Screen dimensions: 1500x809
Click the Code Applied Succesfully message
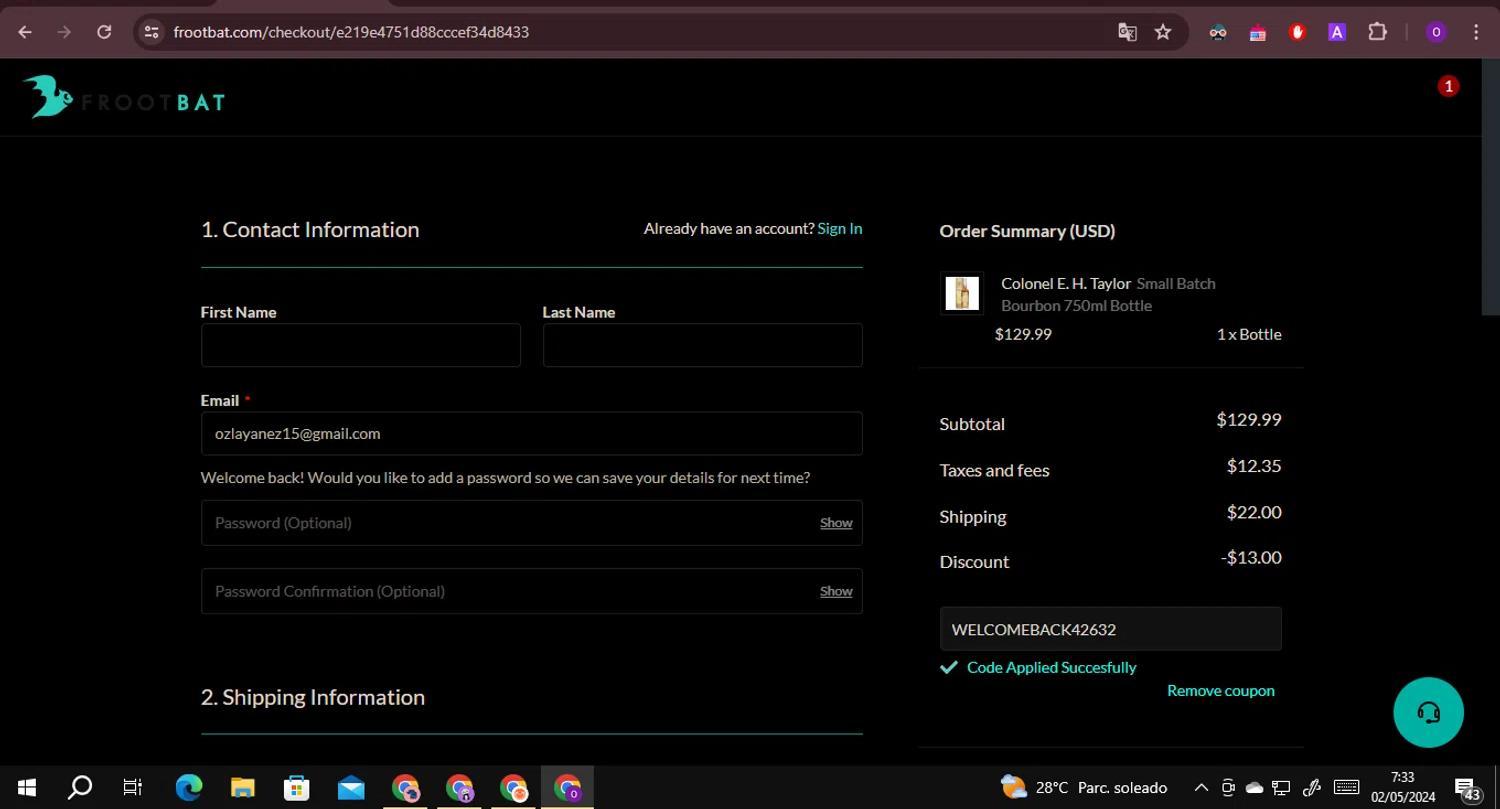(1051, 667)
